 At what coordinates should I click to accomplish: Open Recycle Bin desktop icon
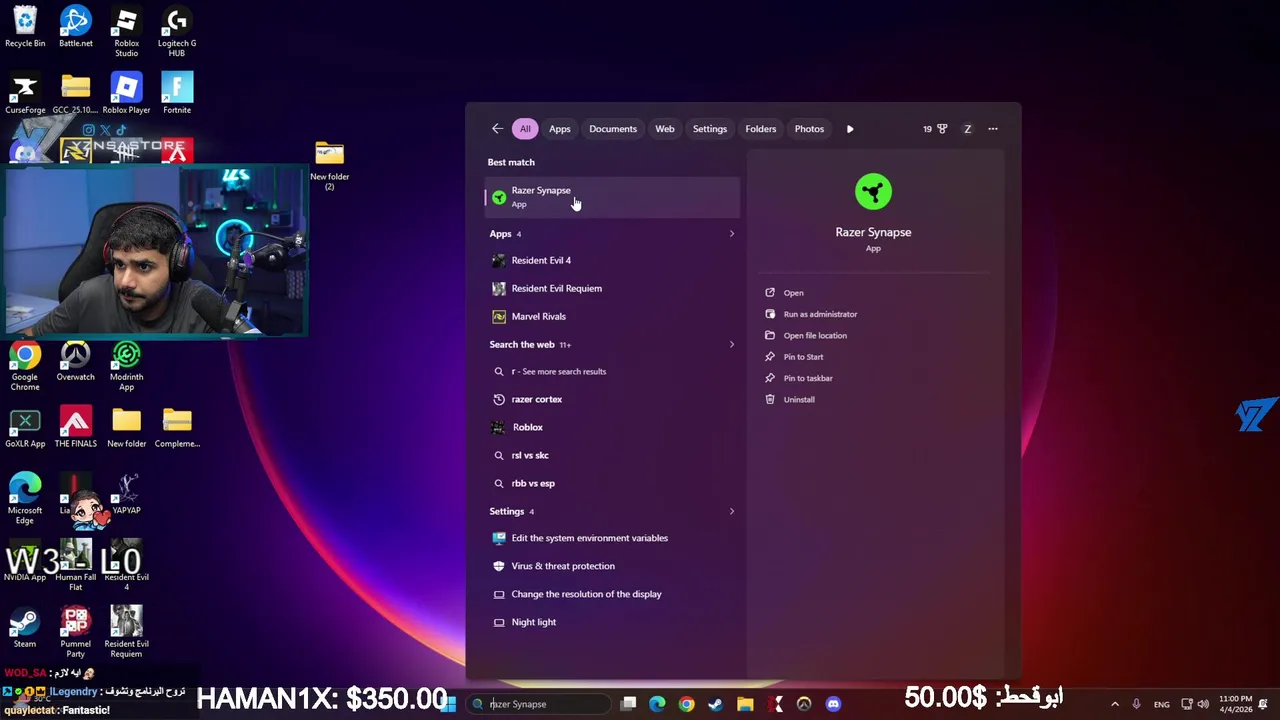[x=25, y=27]
